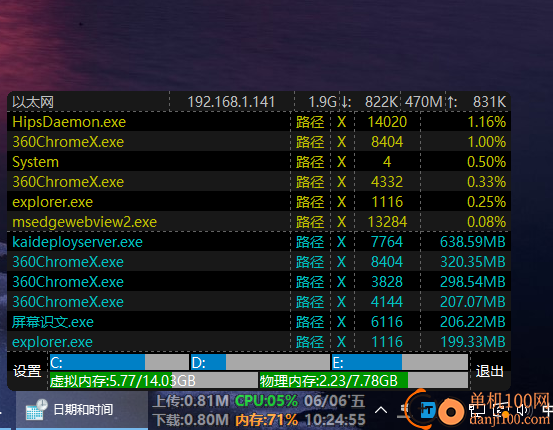Click the orange recorder tray icon
553x430 pixels.
click(x=451, y=411)
